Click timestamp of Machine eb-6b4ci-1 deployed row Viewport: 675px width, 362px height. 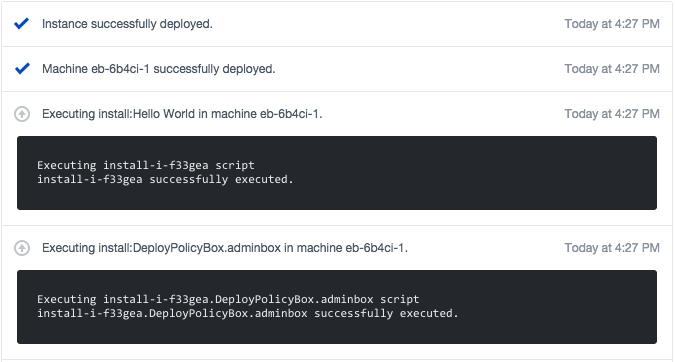pyautogui.click(x=612, y=69)
